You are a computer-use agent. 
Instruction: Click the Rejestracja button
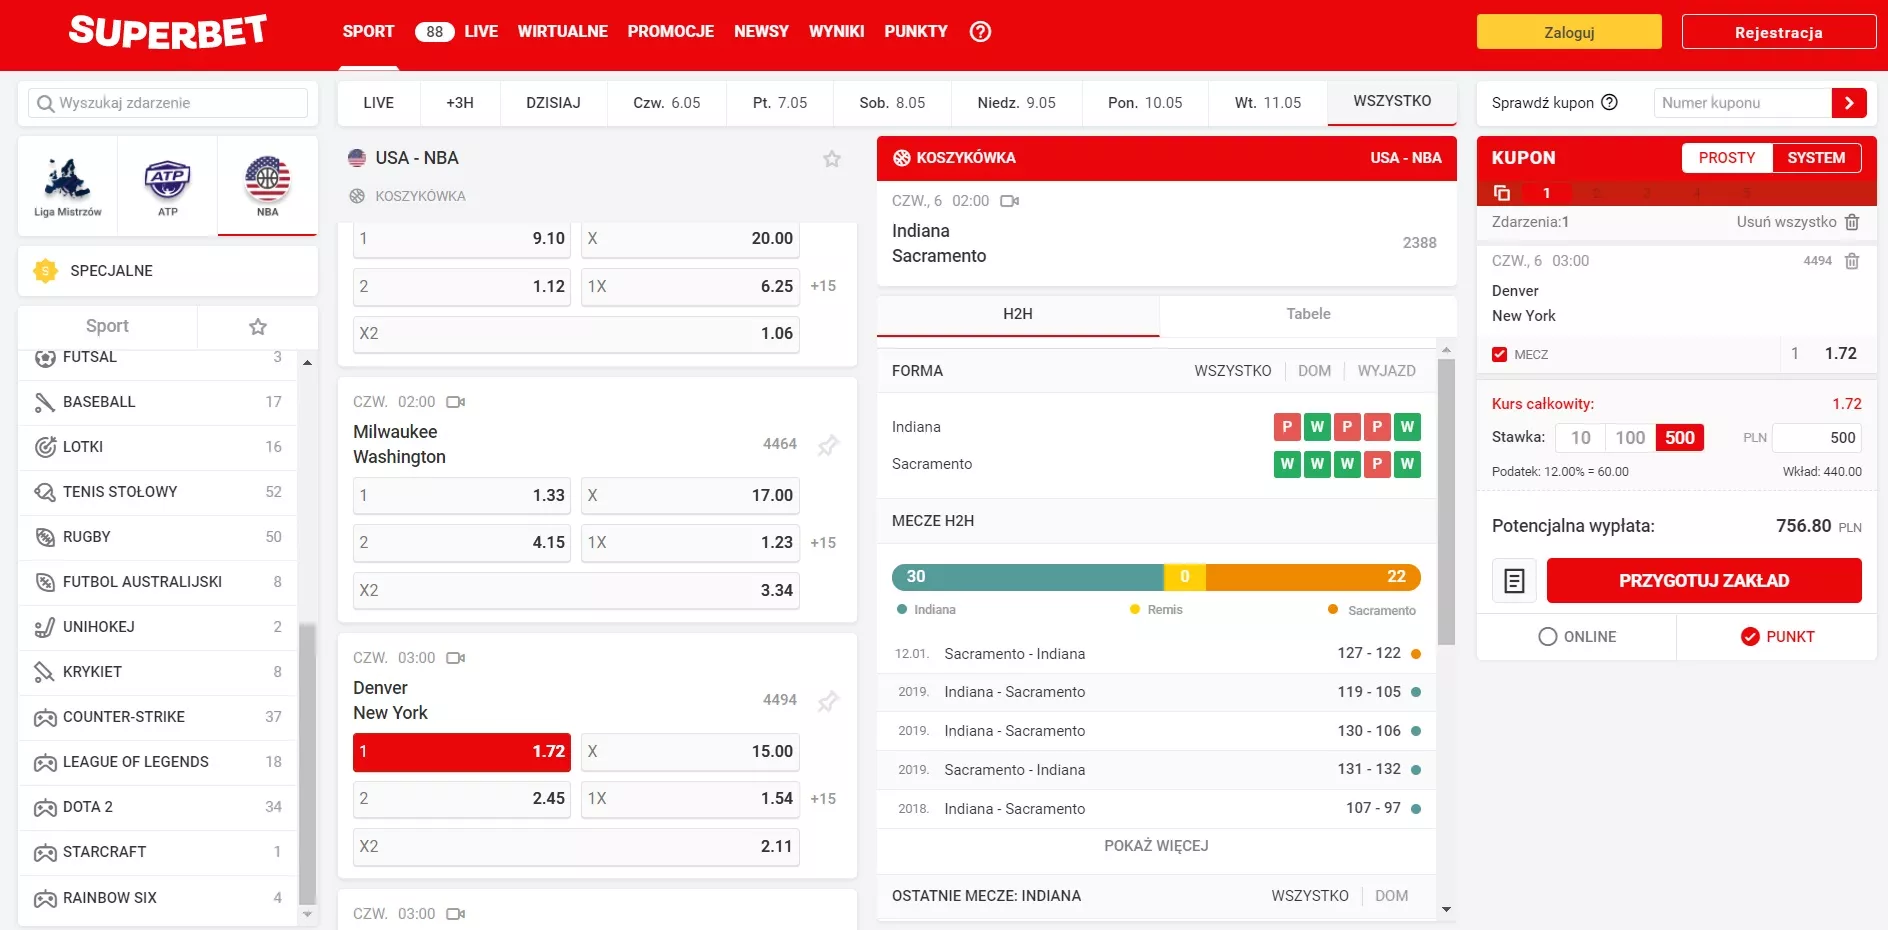point(1778,32)
